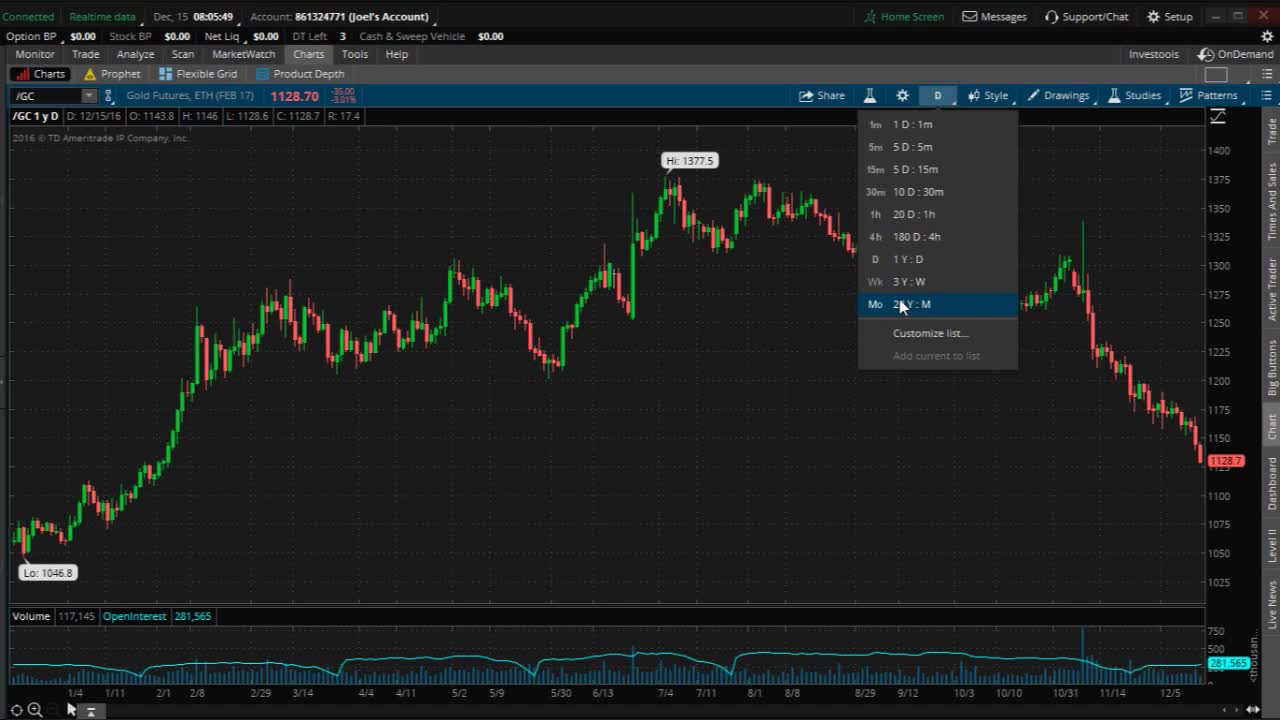
Task: Open chart settings gear icon
Action: click(902, 96)
